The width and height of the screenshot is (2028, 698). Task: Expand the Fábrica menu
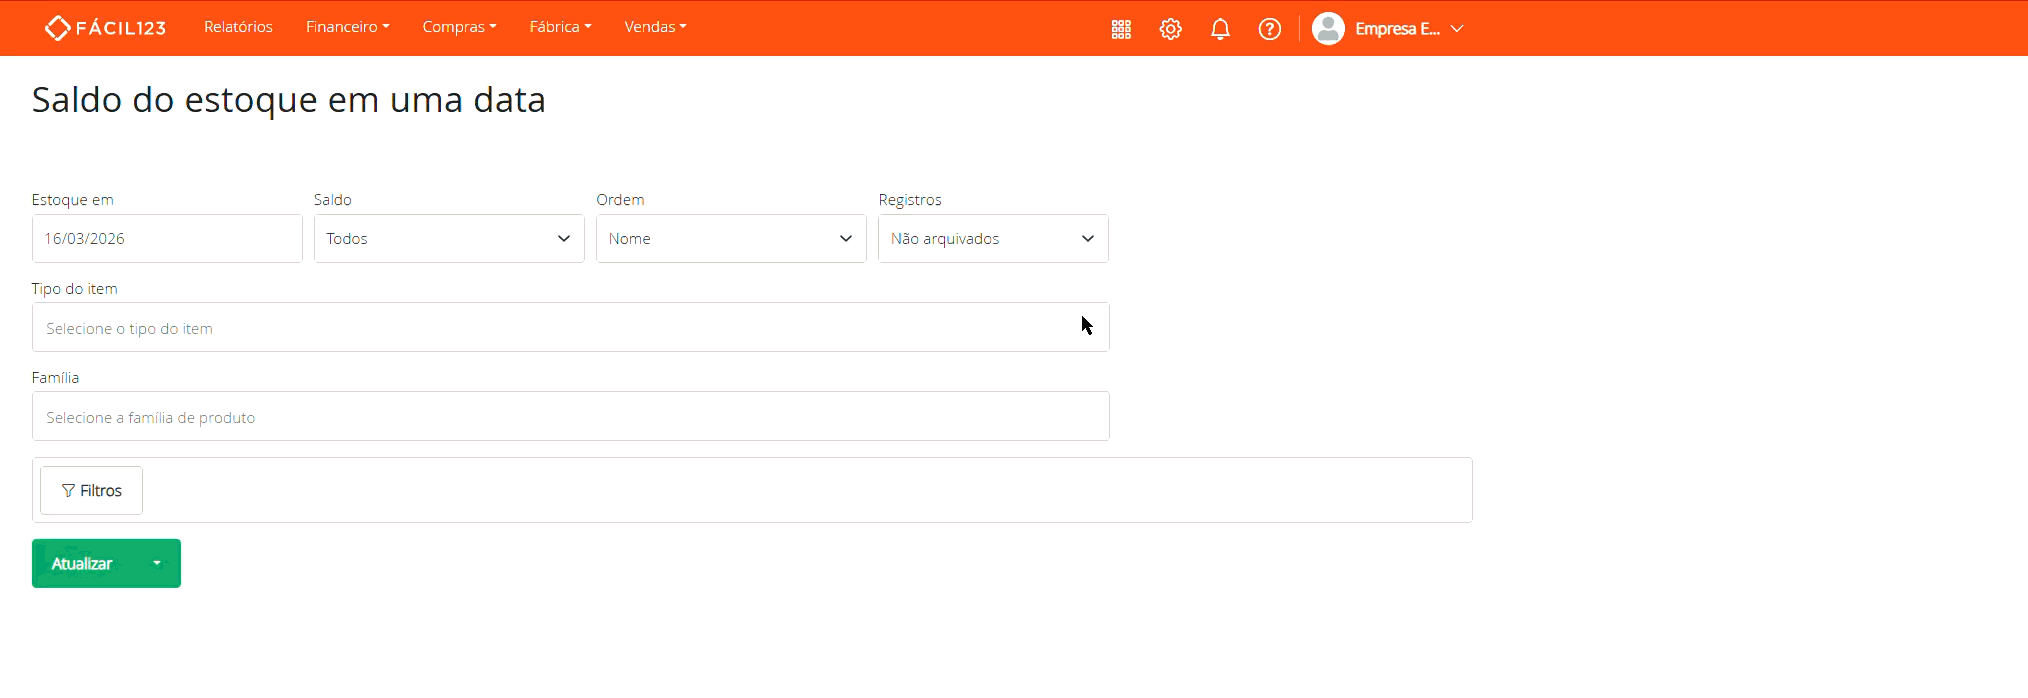click(x=560, y=27)
